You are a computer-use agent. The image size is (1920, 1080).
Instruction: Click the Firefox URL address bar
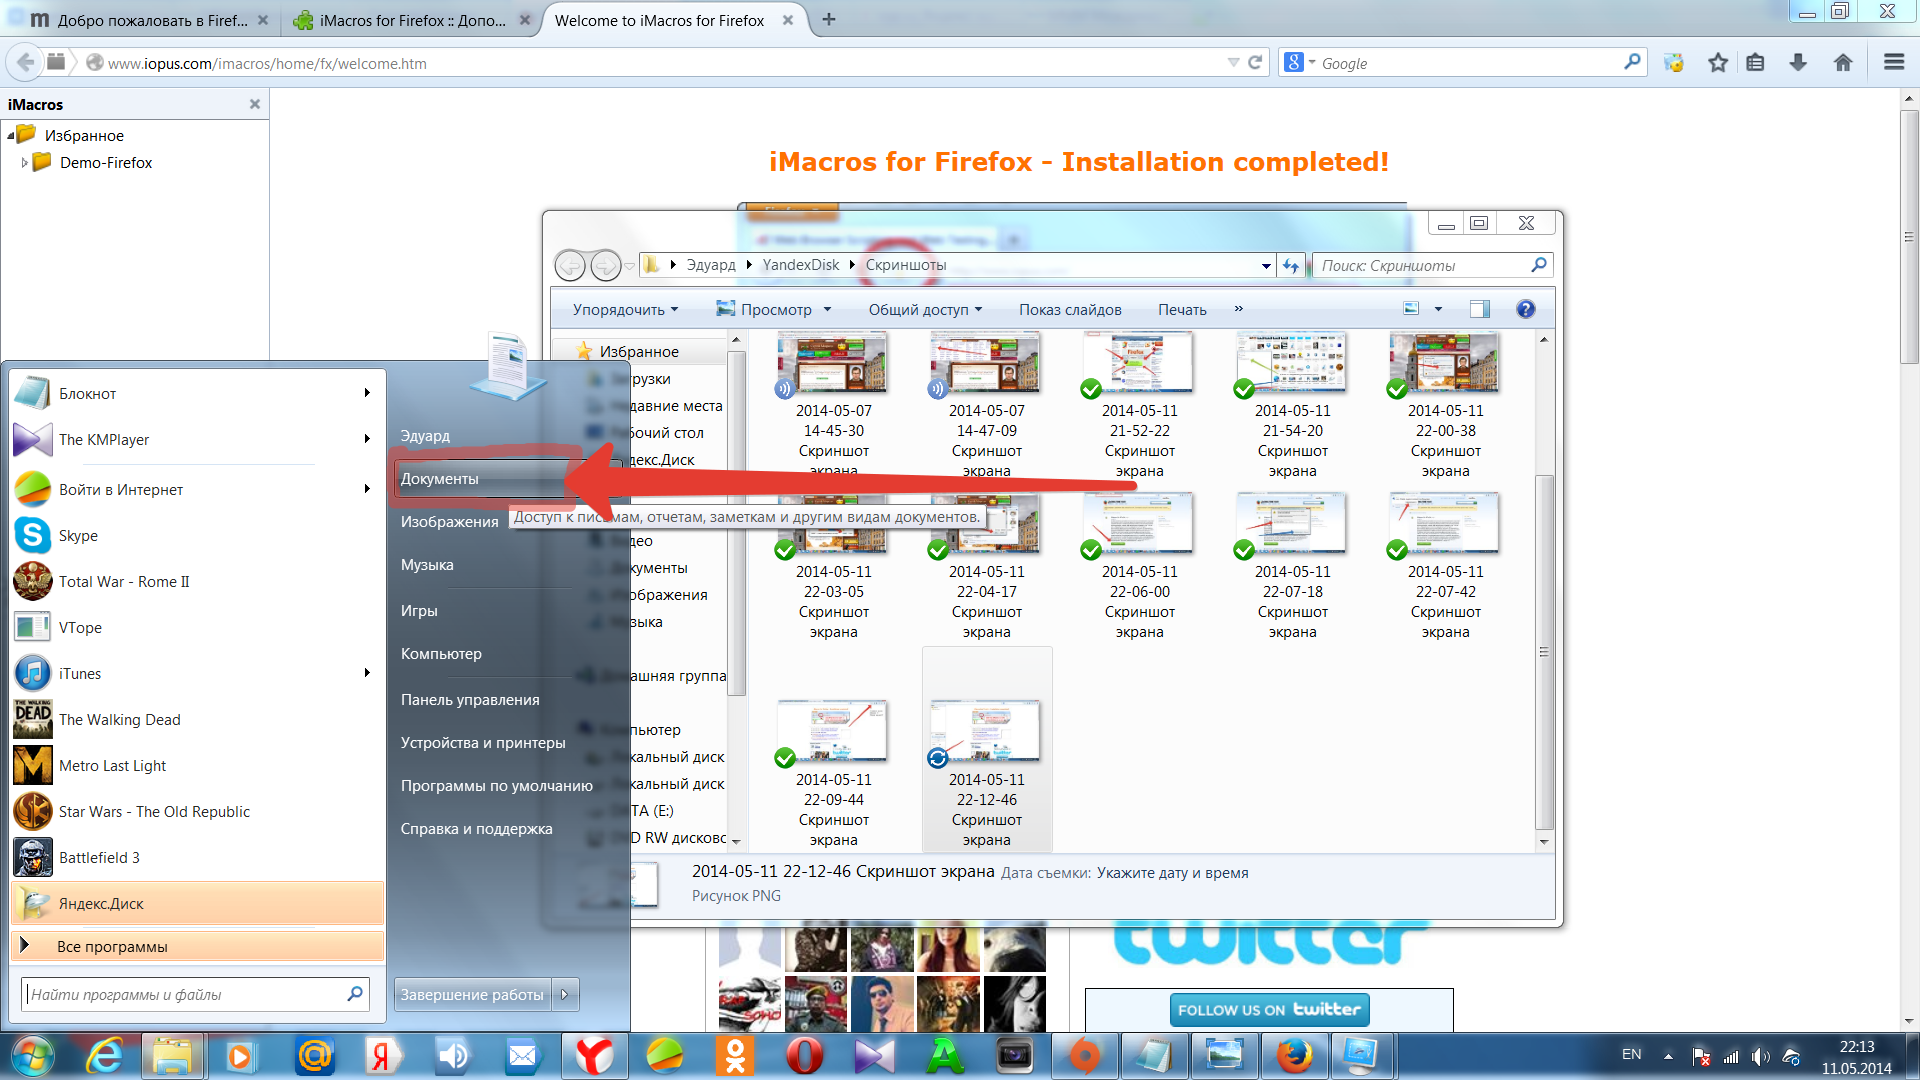tap(660, 63)
